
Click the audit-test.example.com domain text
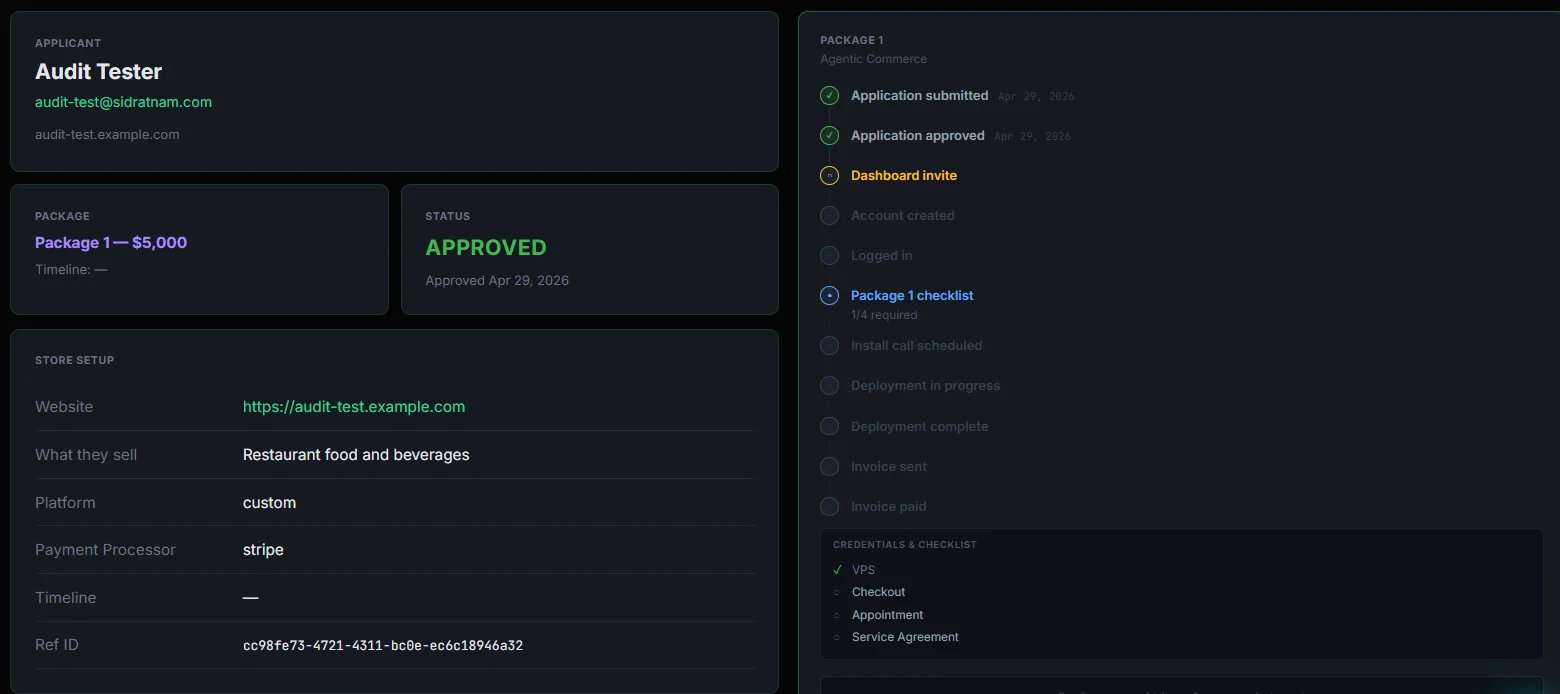[x=107, y=134]
